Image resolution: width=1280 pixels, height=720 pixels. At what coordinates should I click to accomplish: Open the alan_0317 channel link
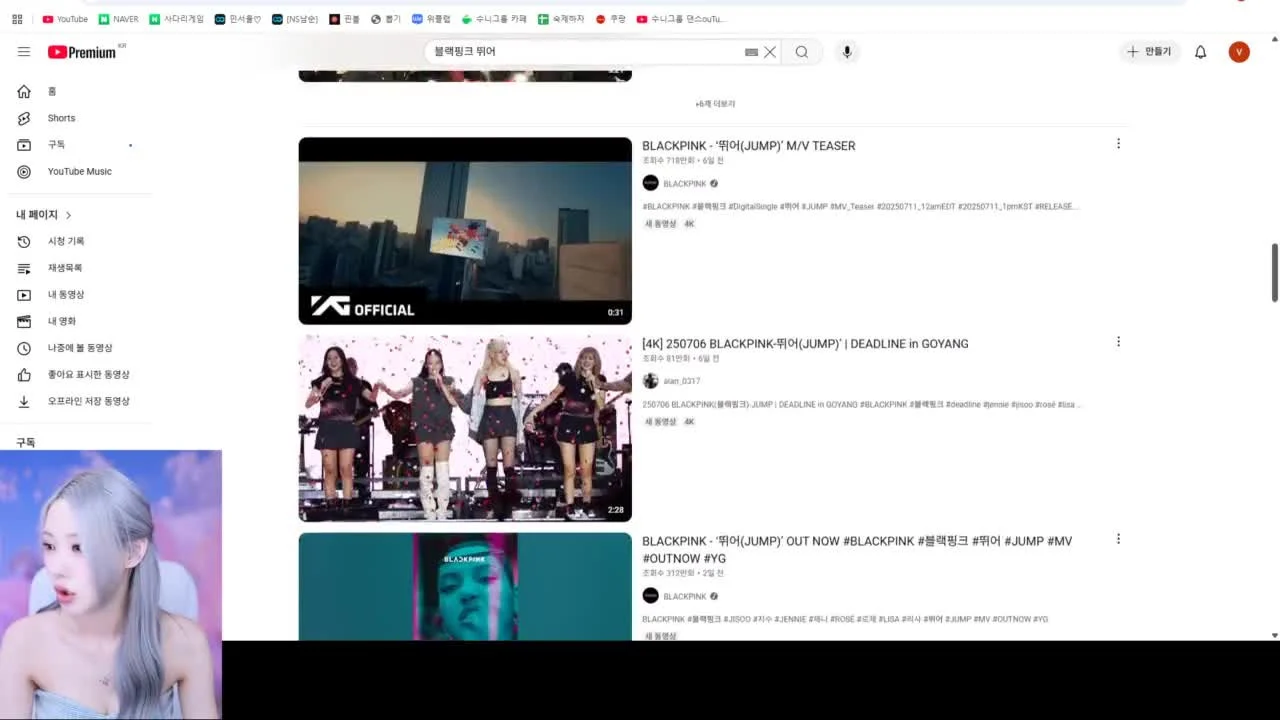click(x=681, y=381)
